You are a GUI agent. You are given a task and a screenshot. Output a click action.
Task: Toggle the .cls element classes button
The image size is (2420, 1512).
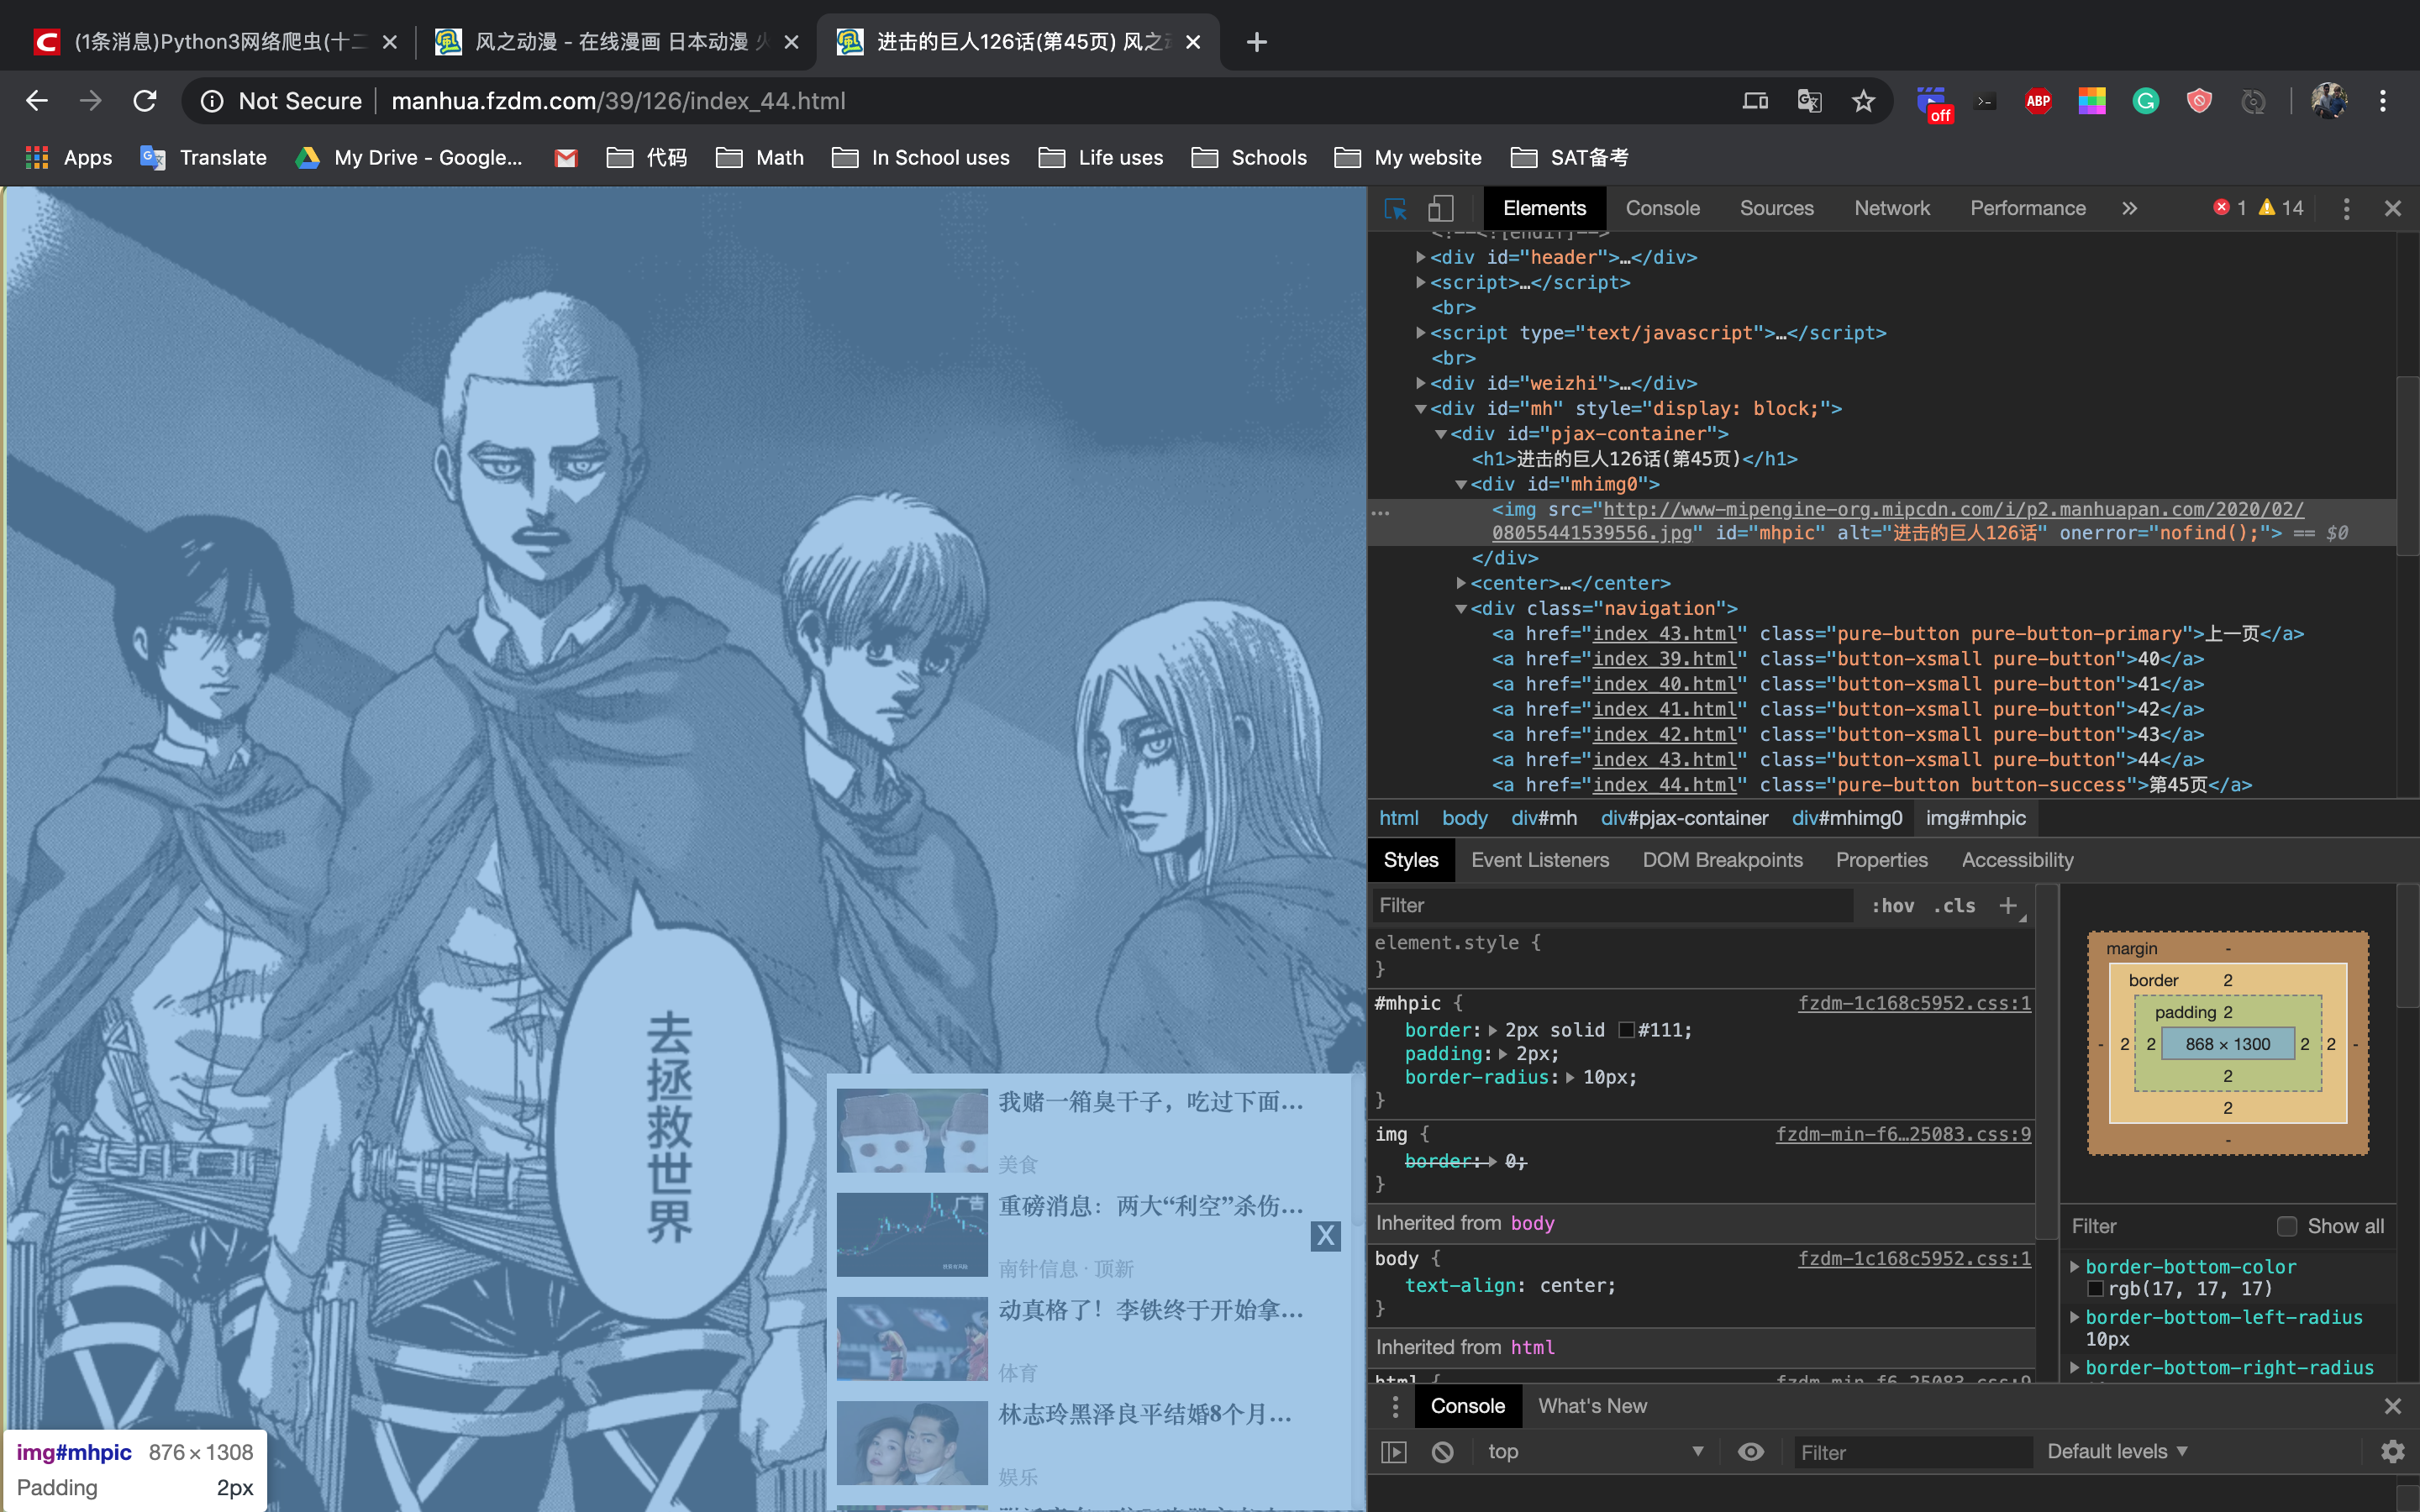point(1954,905)
